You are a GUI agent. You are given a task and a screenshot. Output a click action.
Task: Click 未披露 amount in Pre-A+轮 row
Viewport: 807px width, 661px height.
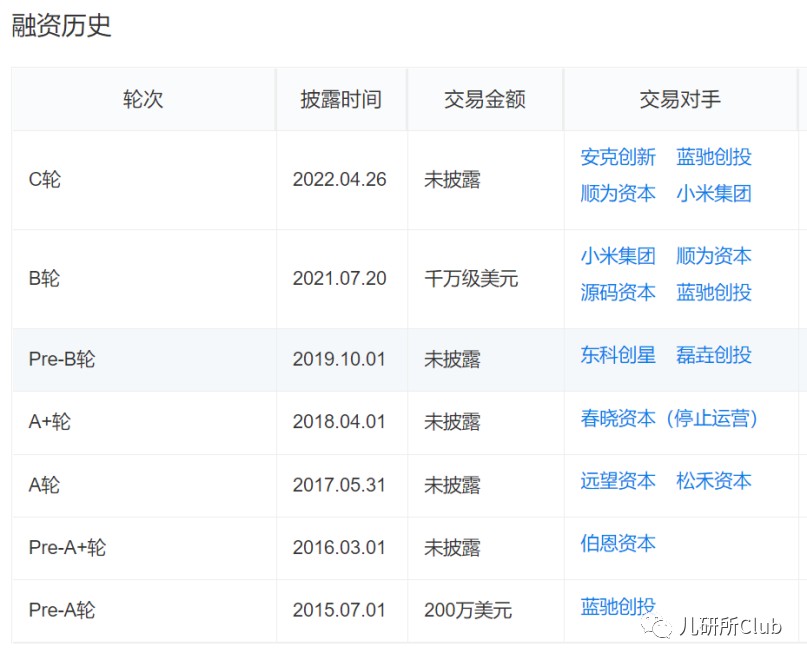coord(452,548)
